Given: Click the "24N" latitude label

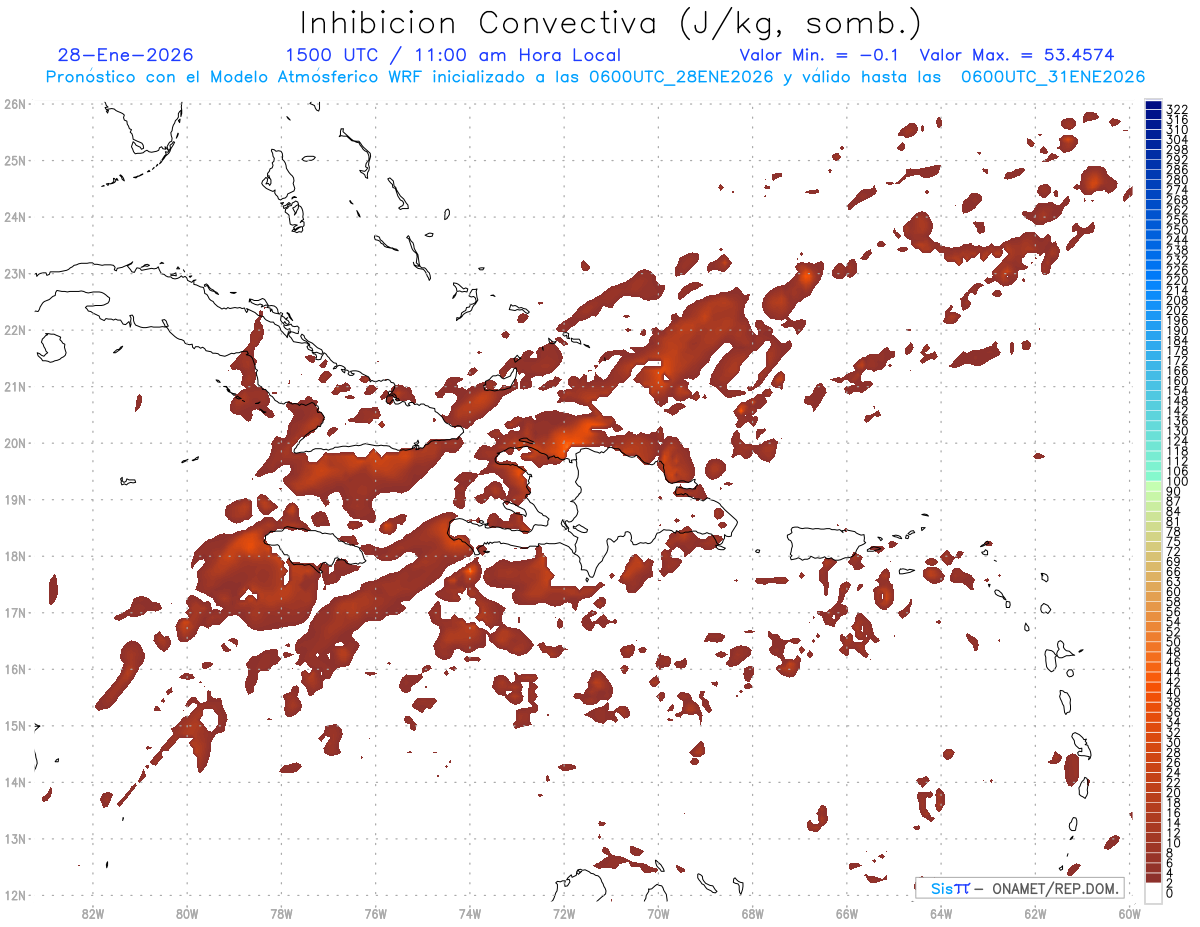Looking at the screenshot, I should coord(14,217).
